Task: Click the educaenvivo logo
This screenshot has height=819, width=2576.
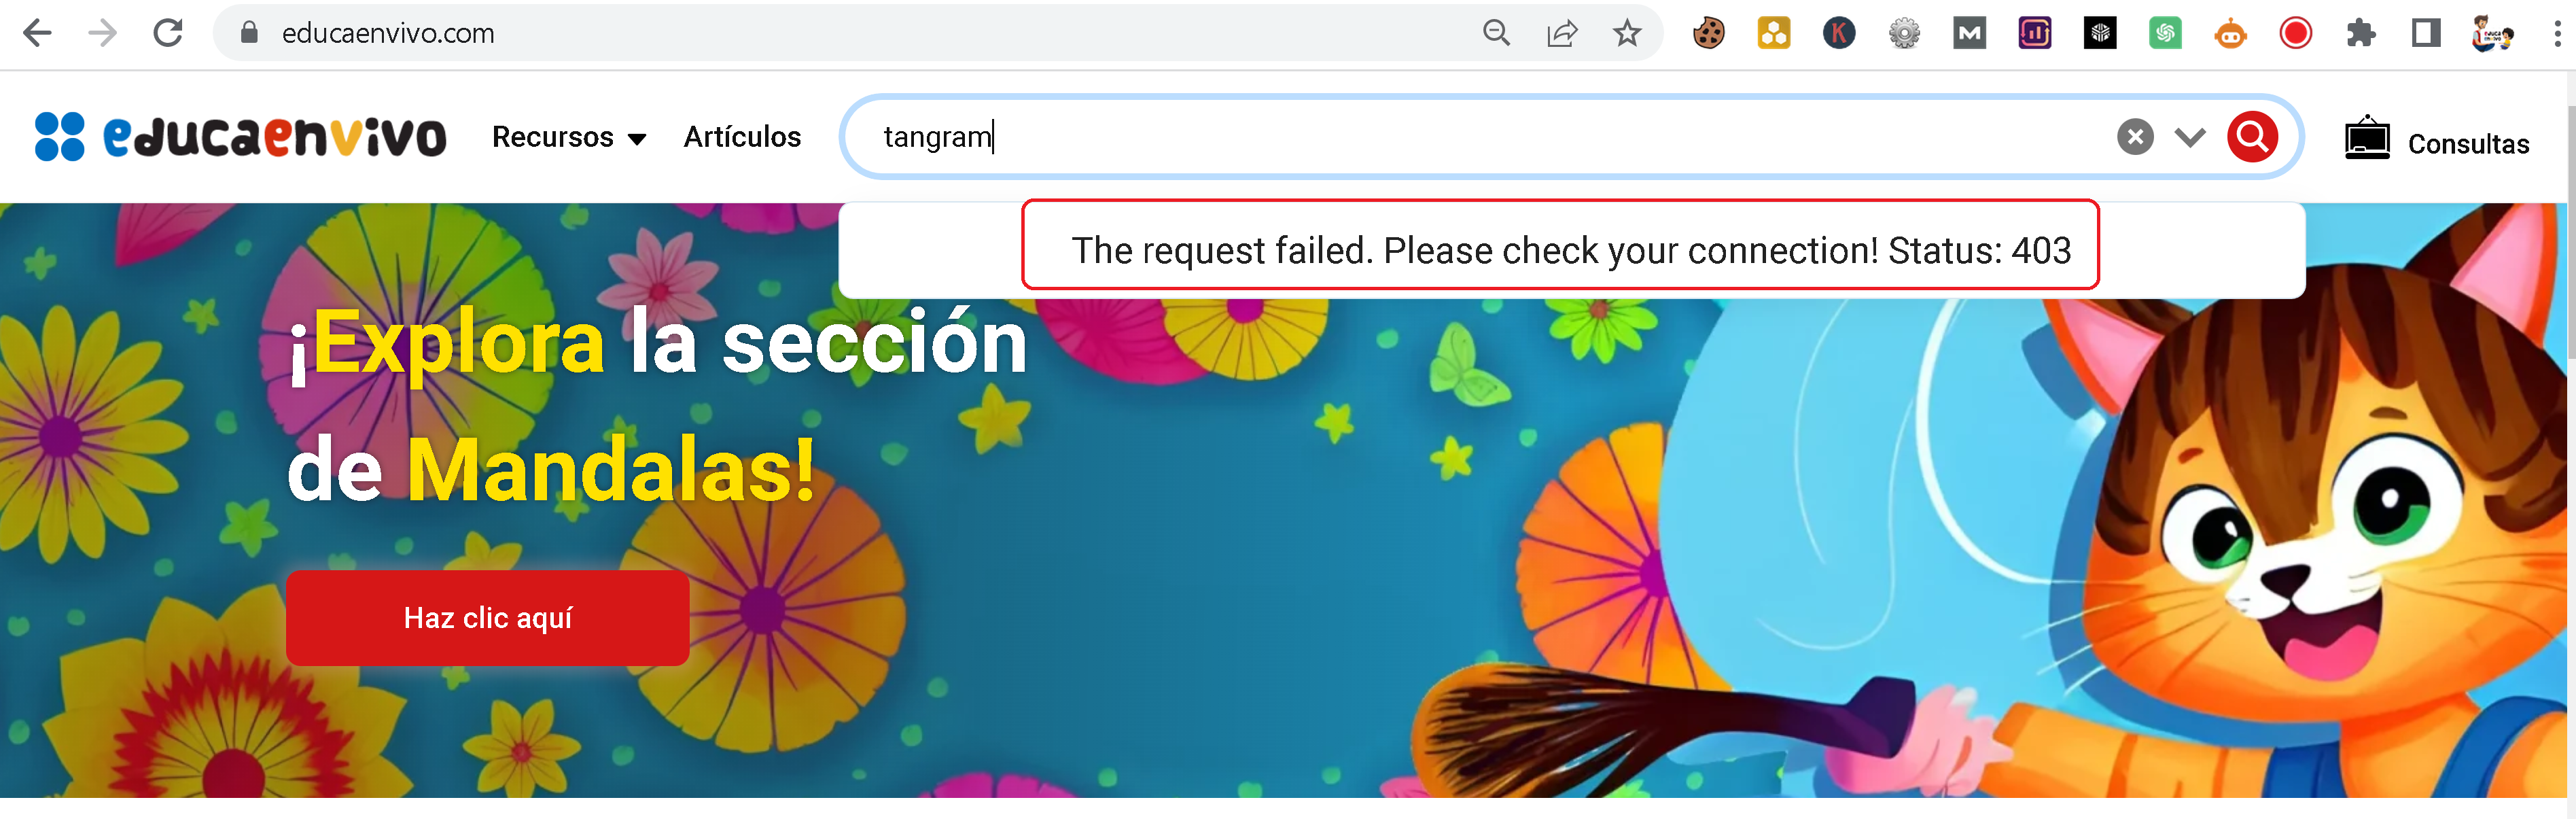Action: coord(240,136)
